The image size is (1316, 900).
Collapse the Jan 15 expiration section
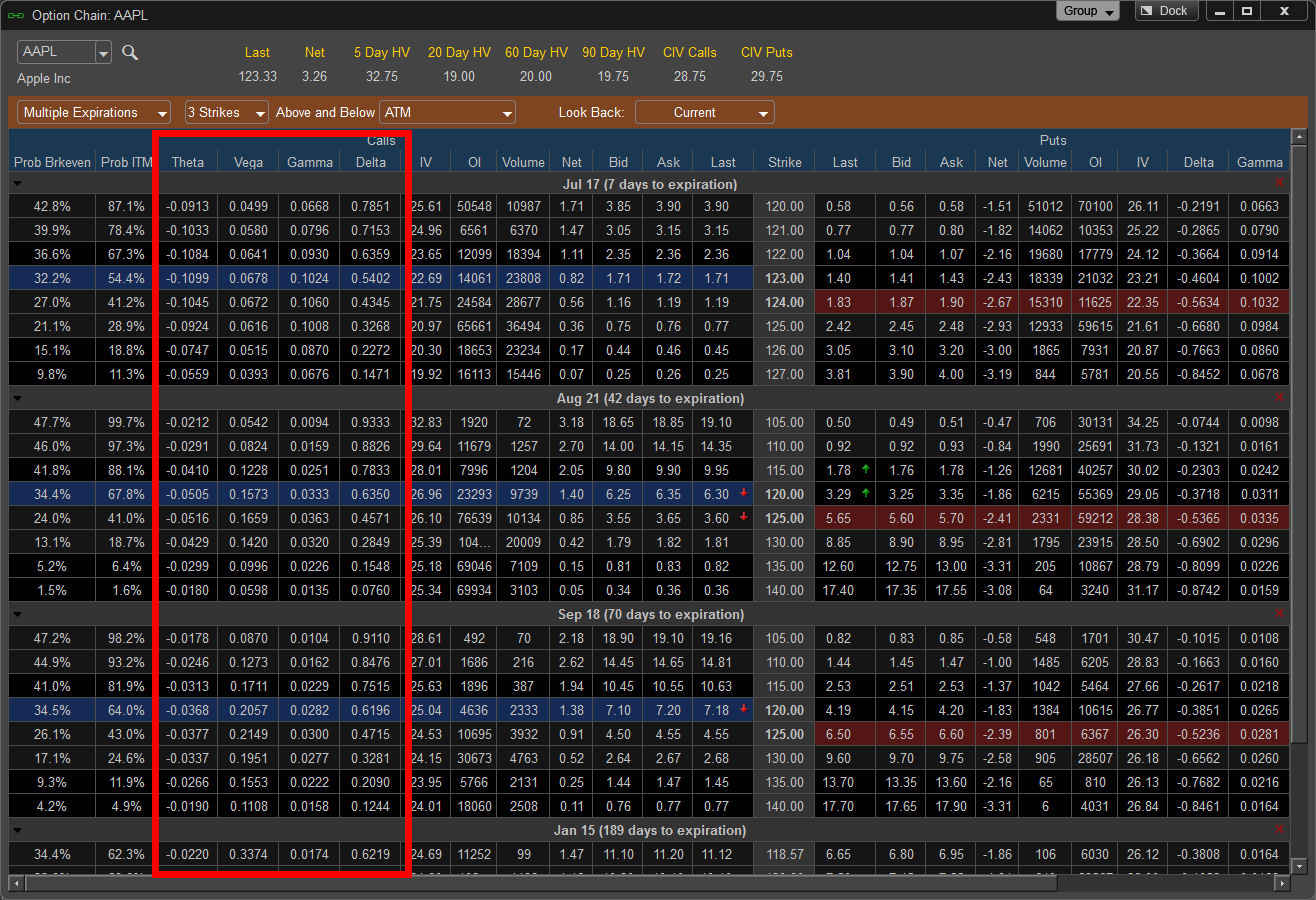(x=16, y=830)
